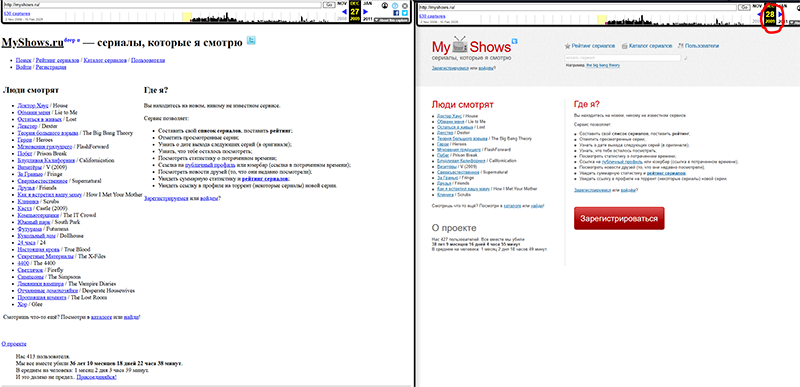Screen dimensions: 800x387
Task: Open the show link beside 'The IT Crowd'
Action: point(38,215)
